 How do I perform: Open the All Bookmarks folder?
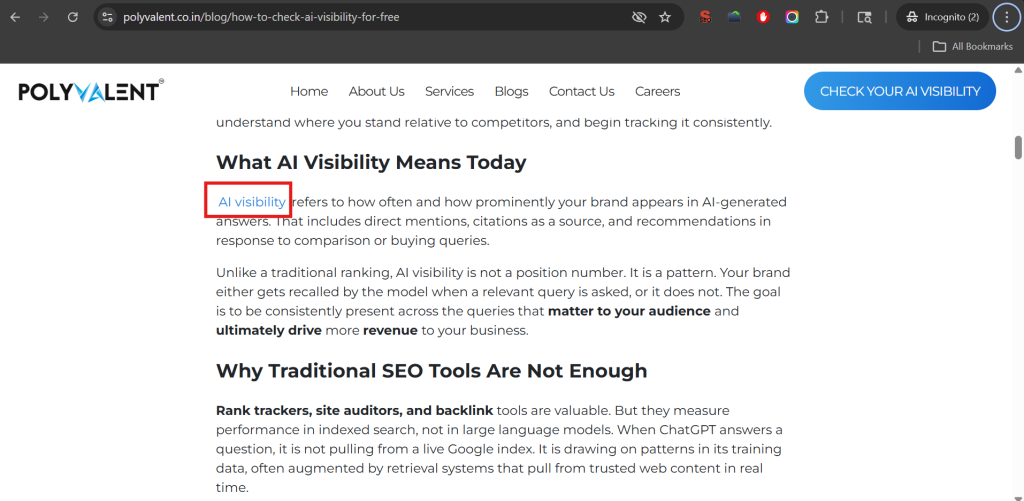point(972,46)
